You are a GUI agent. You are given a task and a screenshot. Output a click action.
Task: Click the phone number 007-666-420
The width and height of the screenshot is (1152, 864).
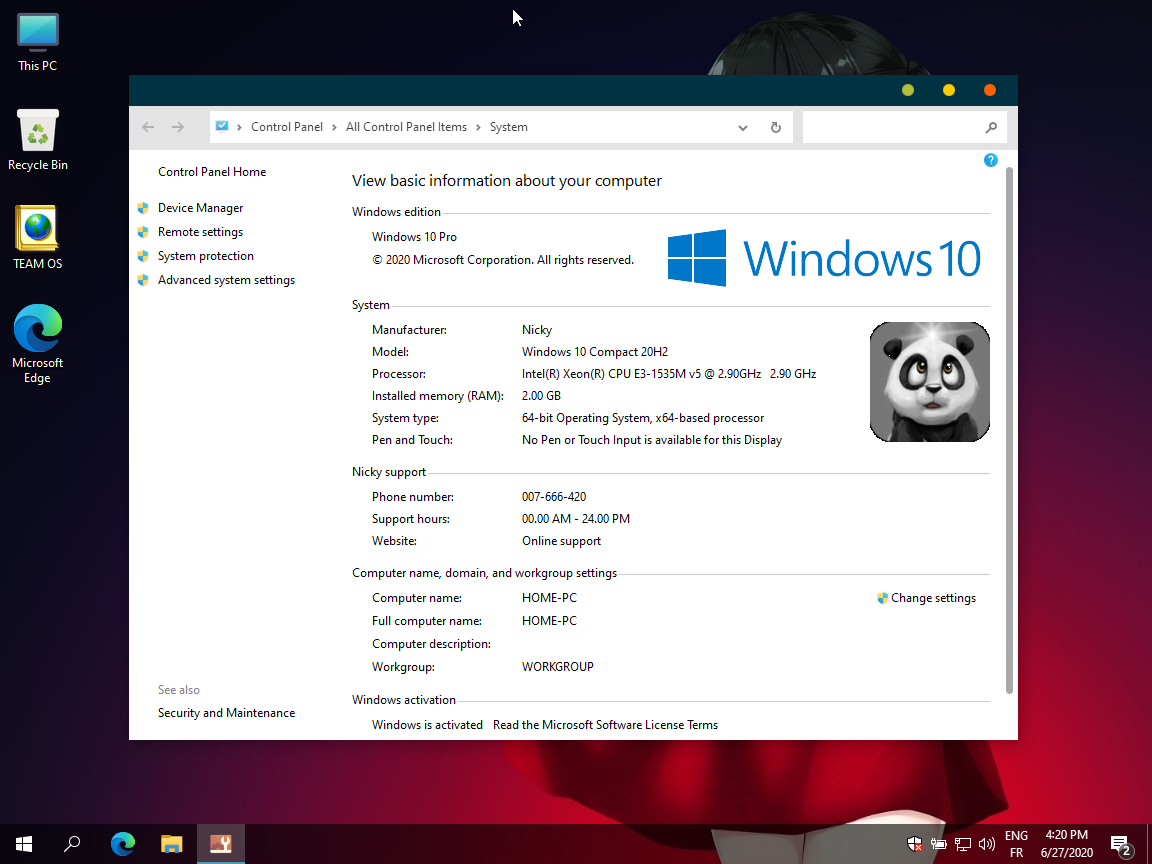coord(554,497)
